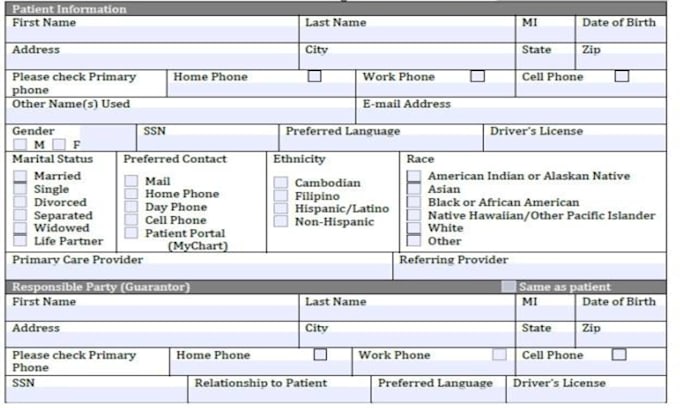Focus the E-mail Address field

511,111
